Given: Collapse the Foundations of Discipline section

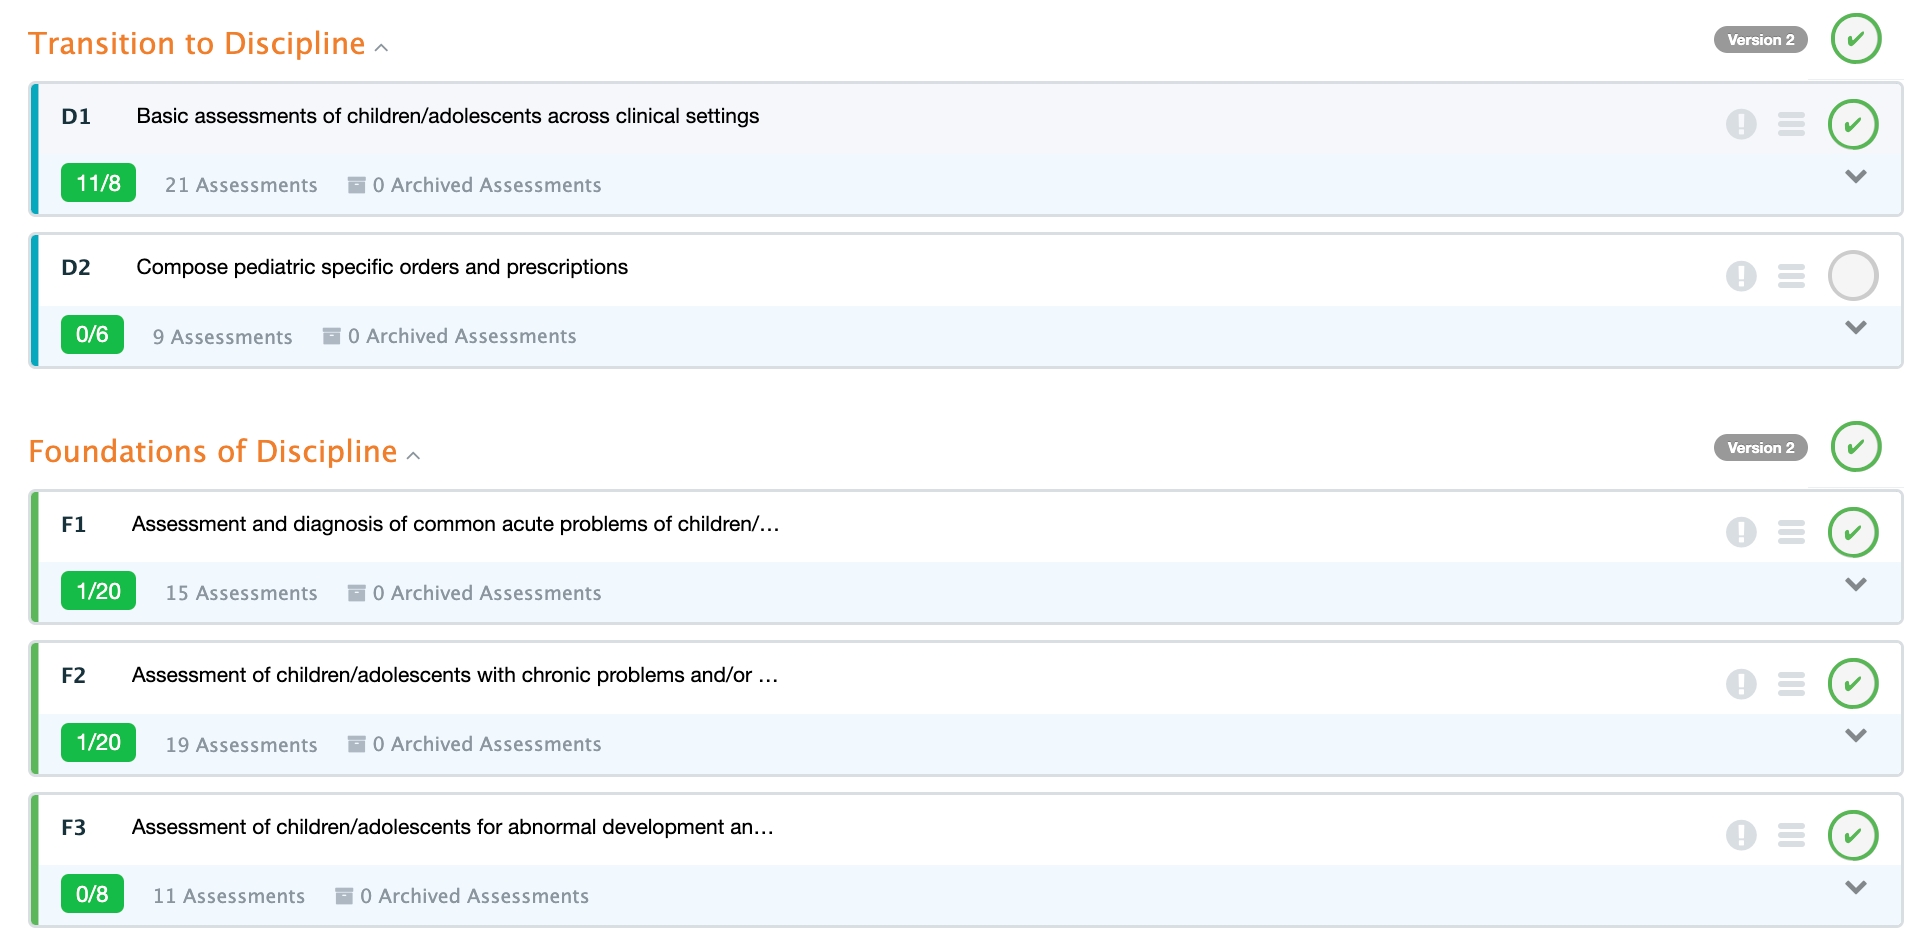Looking at the screenshot, I should point(413,455).
